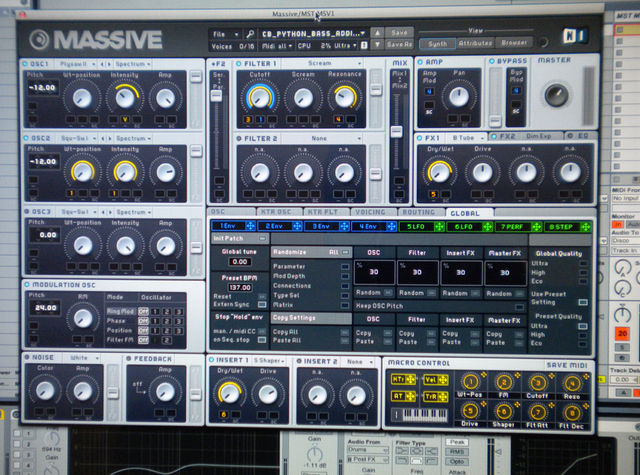Click the Save button
This screenshot has width=640, height=475.
[399, 33]
